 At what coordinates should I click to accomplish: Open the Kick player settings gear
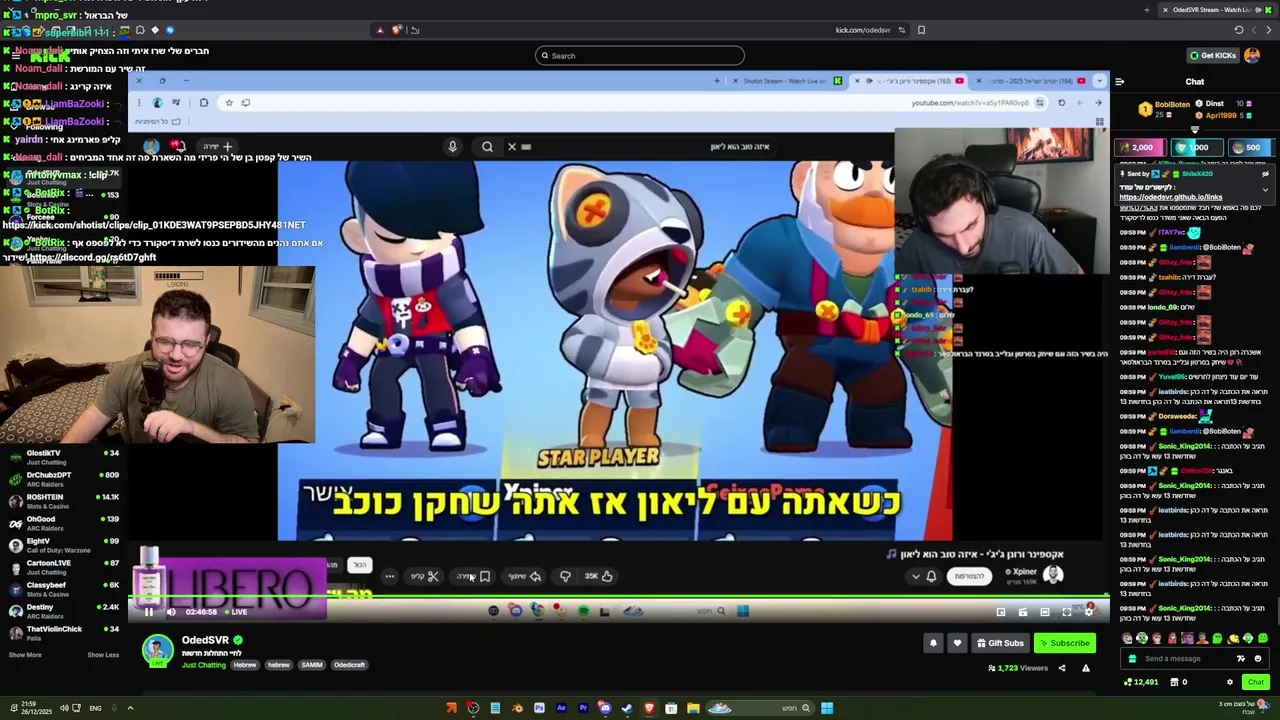pyautogui.click(x=1089, y=612)
